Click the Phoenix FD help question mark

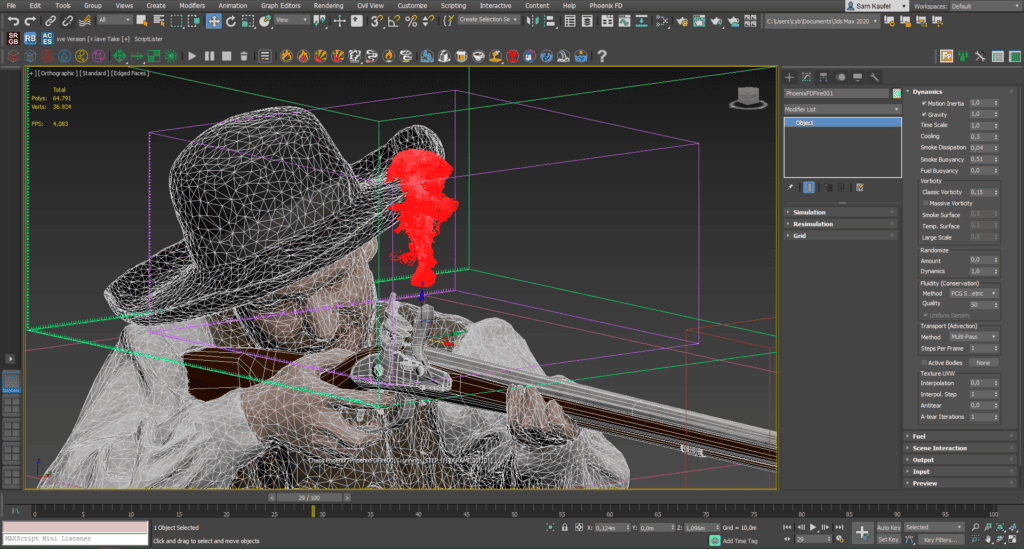point(601,56)
